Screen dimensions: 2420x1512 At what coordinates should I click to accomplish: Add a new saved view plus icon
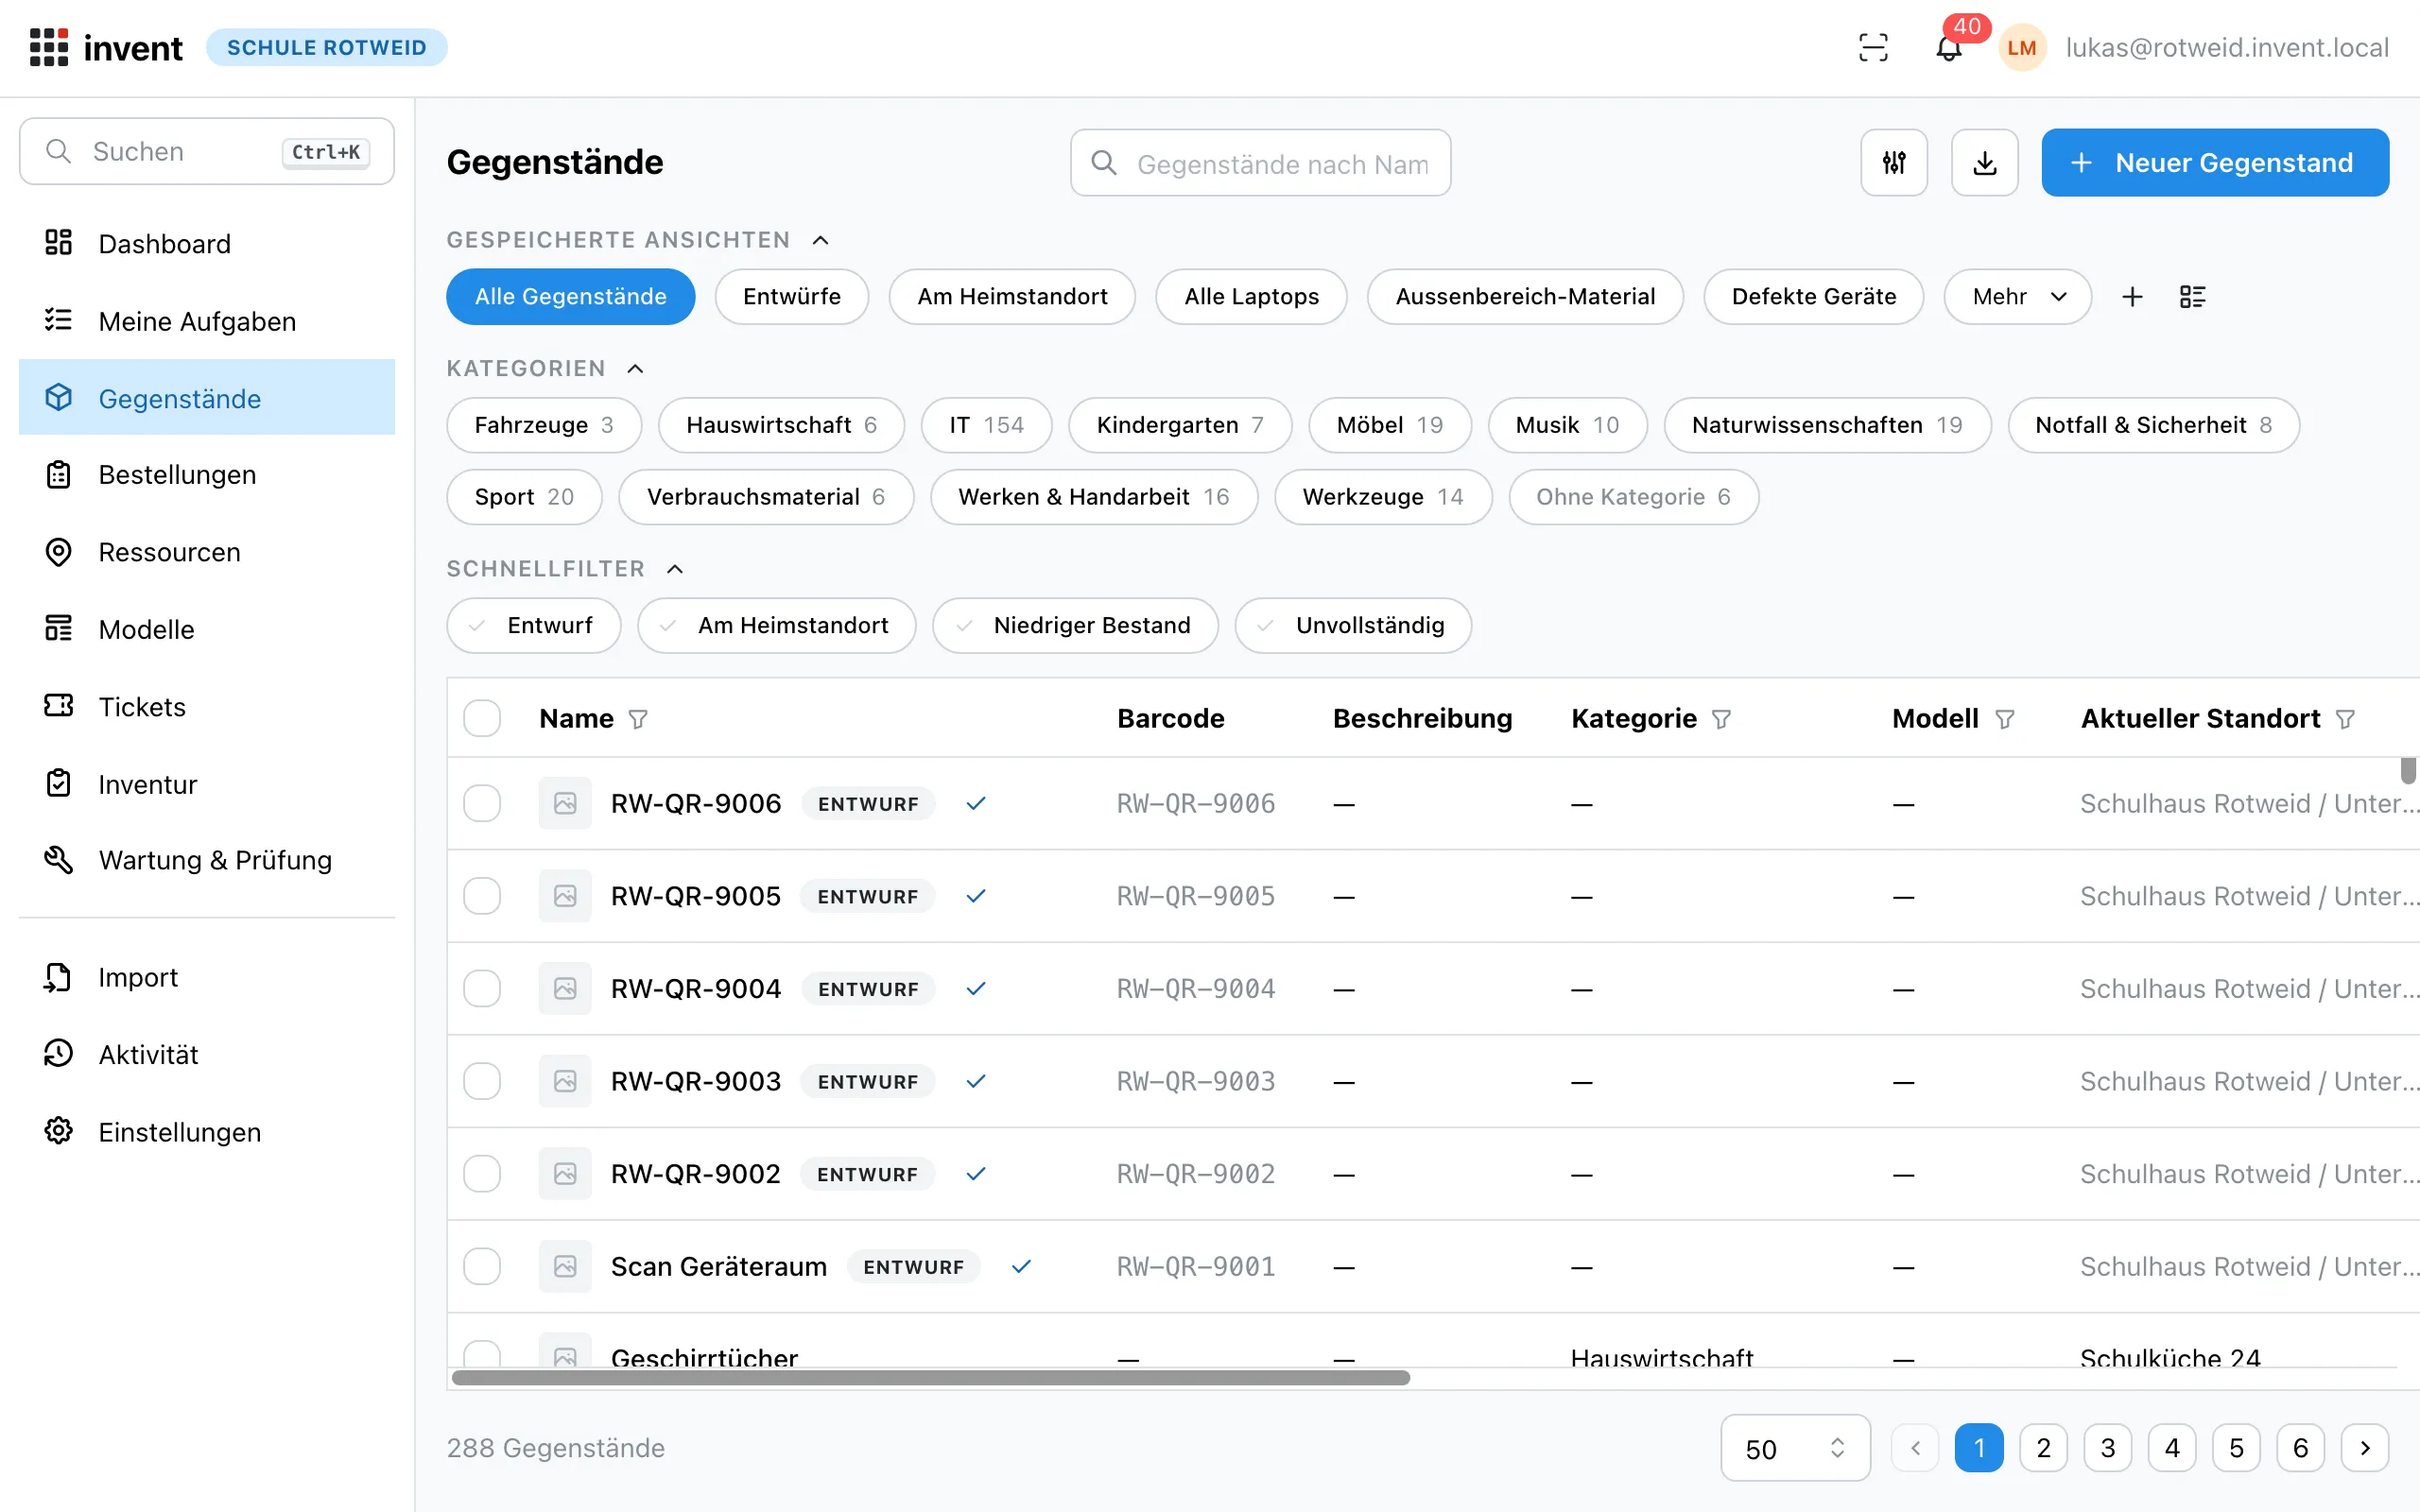click(2132, 297)
